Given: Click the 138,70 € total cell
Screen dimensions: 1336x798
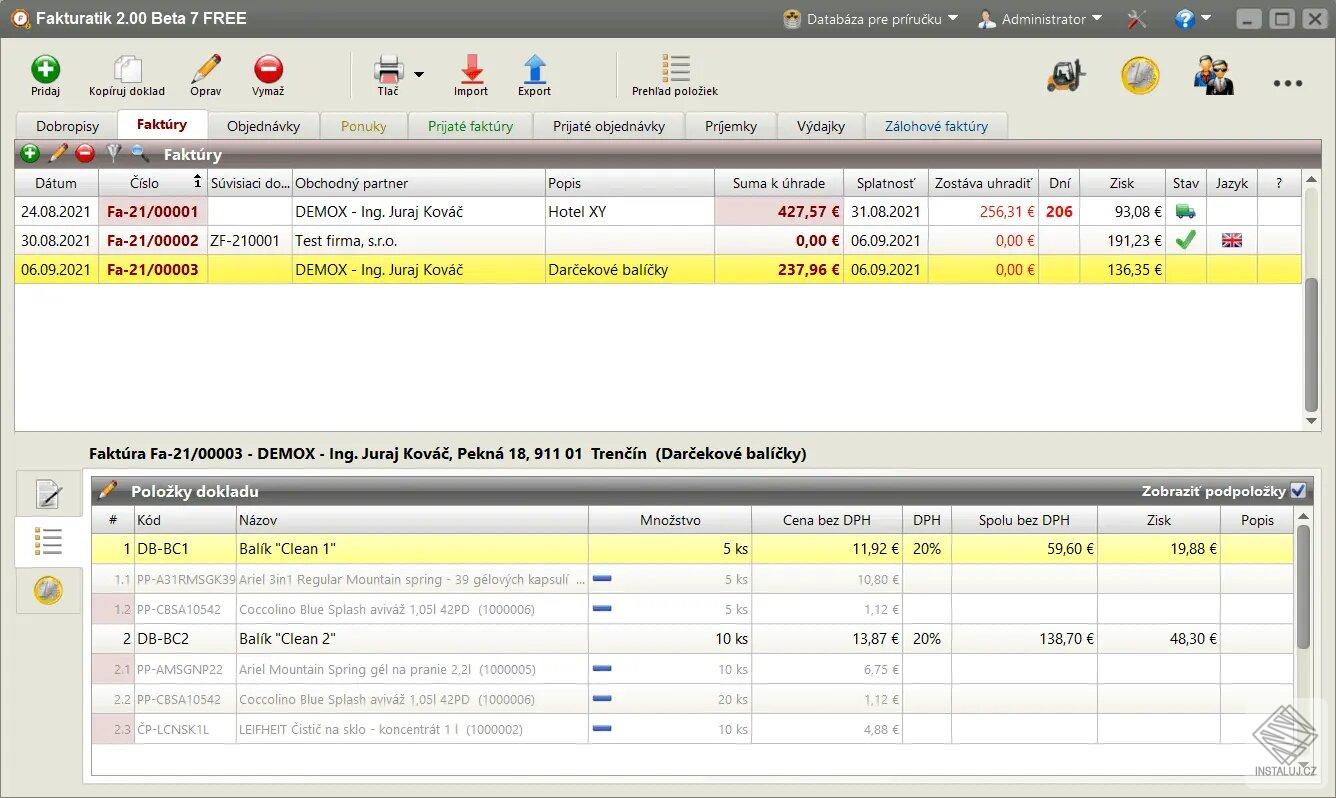Looking at the screenshot, I should point(1024,639).
